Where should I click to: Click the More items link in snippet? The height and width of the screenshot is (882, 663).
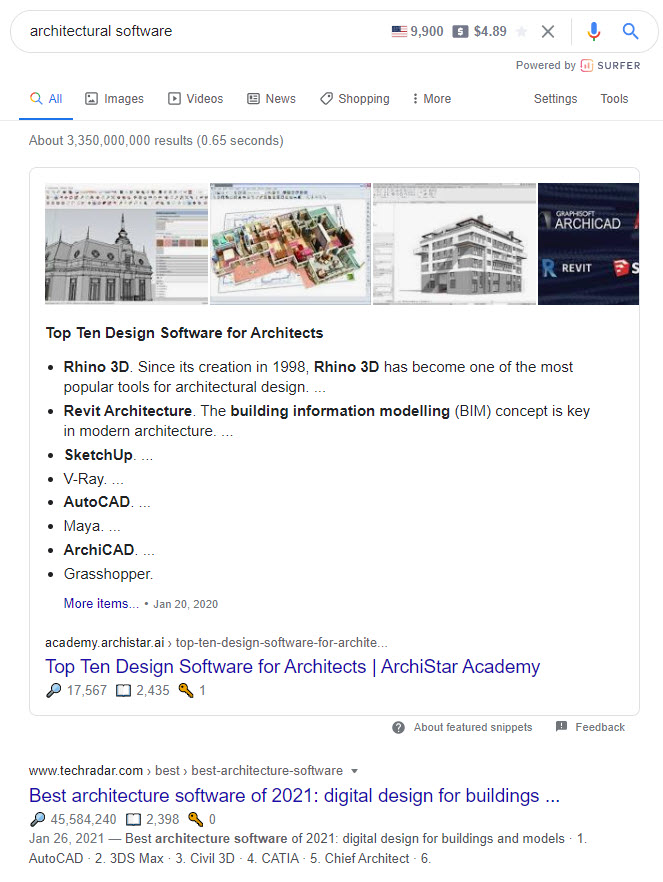pyautogui.click(x=101, y=603)
